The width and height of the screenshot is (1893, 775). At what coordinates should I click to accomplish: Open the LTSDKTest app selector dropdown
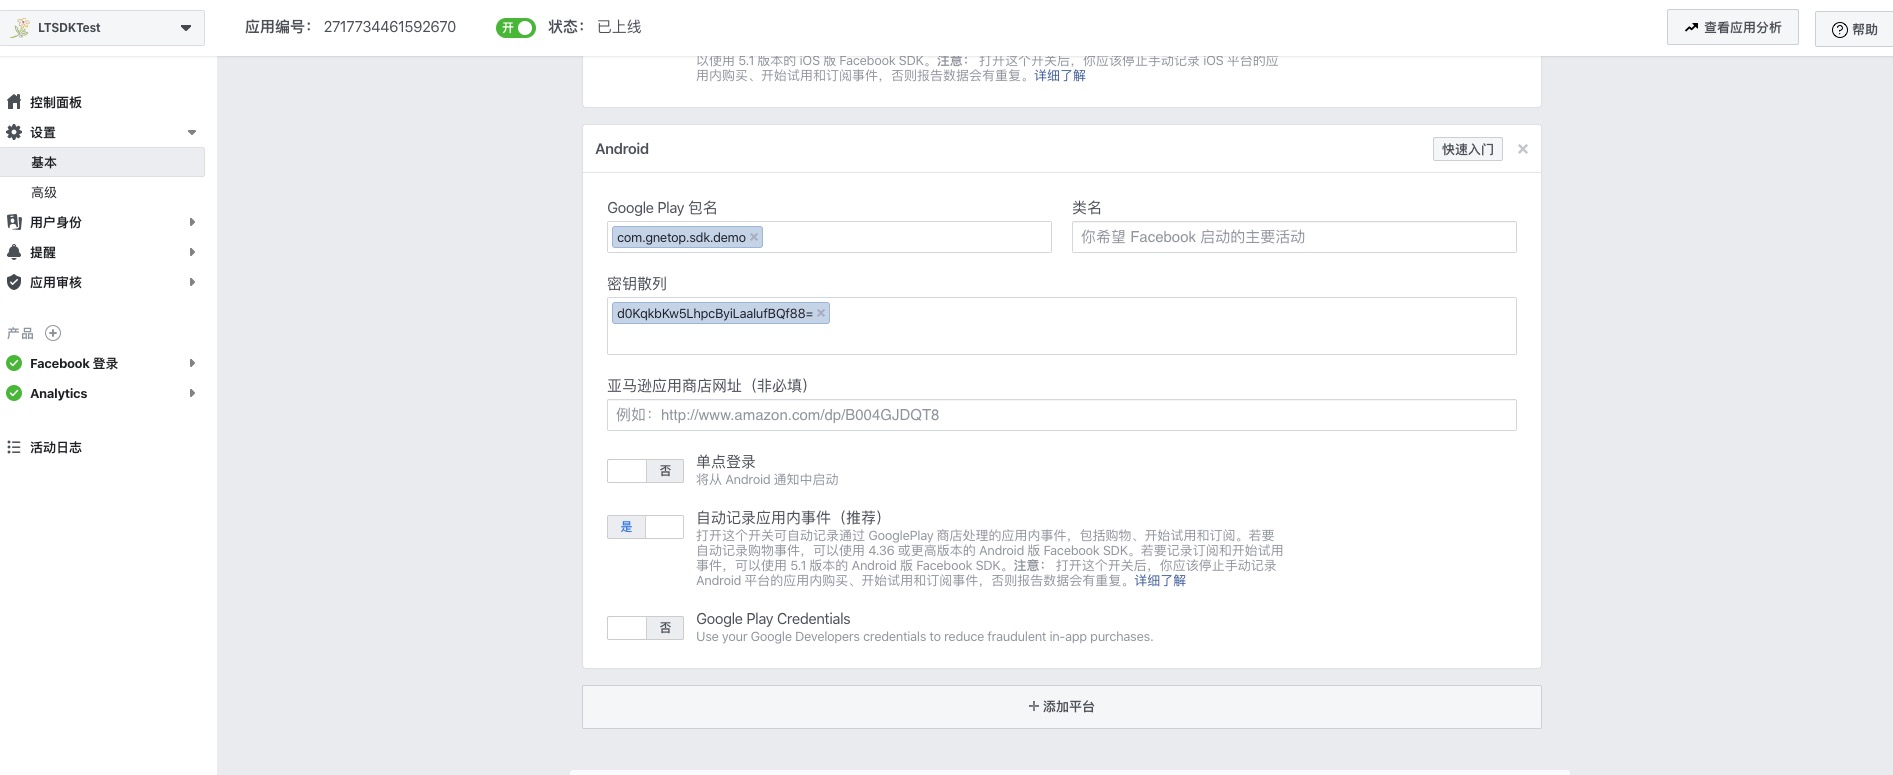[102, 28]
